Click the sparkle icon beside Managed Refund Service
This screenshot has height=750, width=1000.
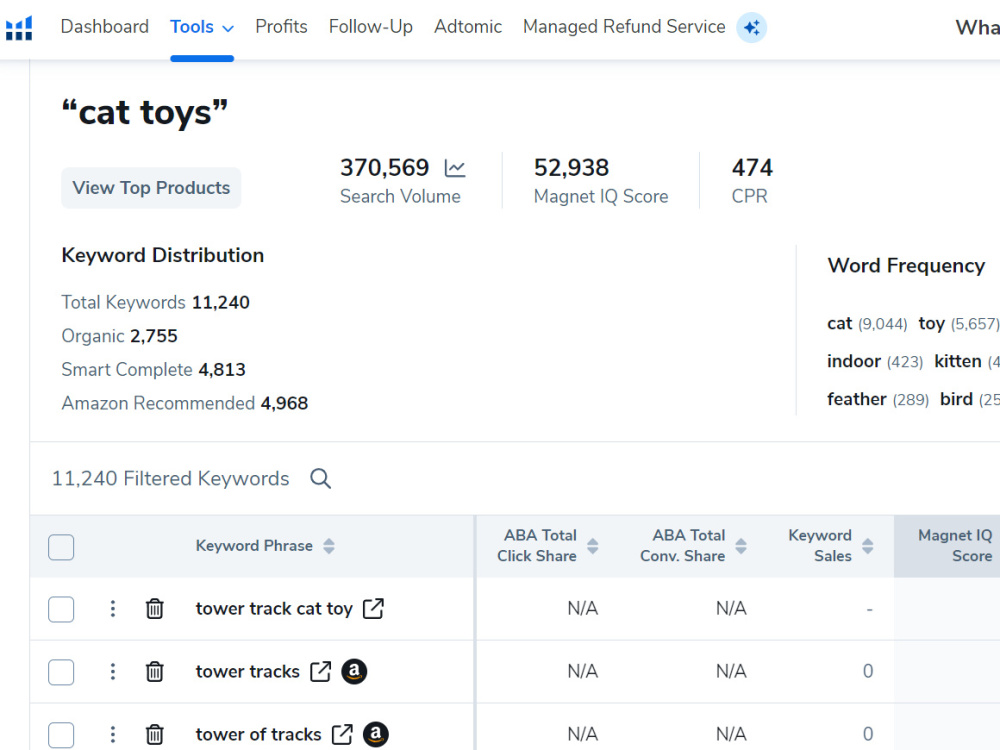click(751, 27)
